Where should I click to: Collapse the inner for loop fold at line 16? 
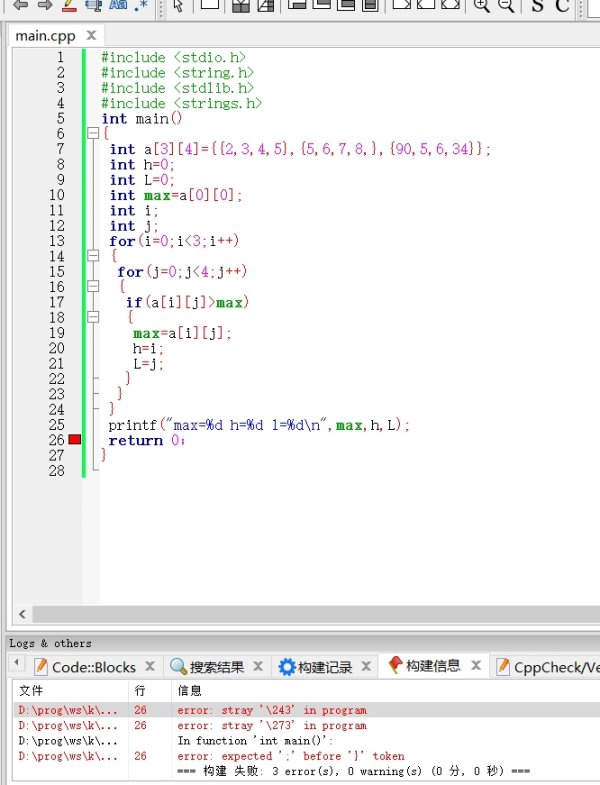click(93, 287)
